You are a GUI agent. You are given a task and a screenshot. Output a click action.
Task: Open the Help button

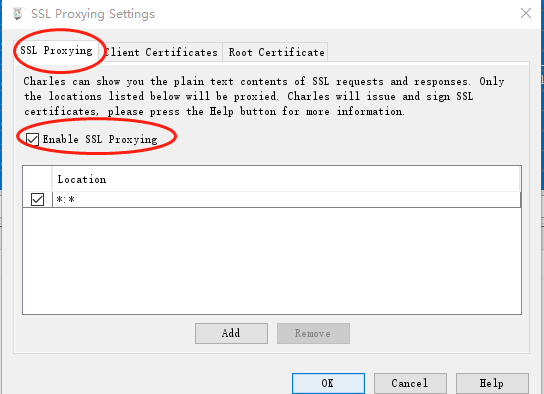coord(492,383)
